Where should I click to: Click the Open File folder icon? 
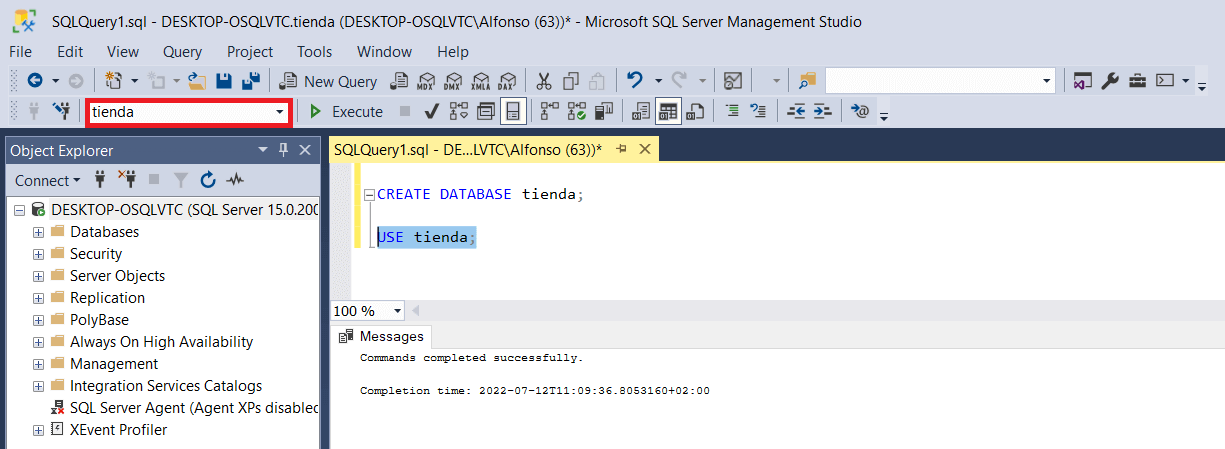[x=197, y=81]
